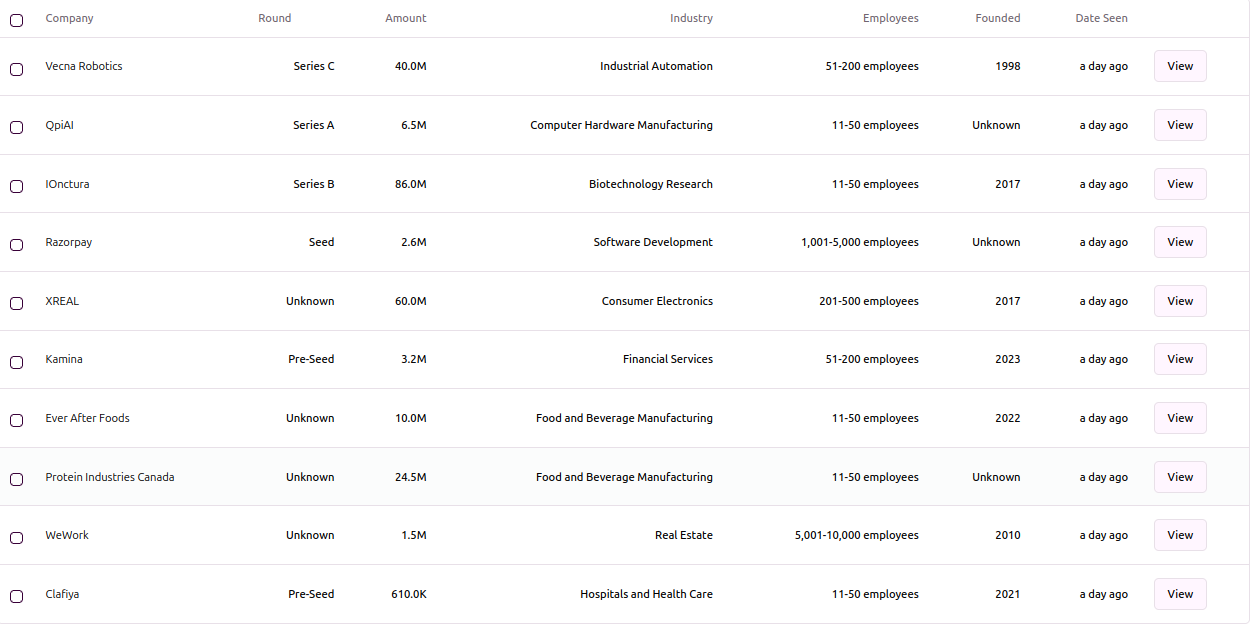Image resolution: width=1252 pixels, height=626 pixels.
Task: Click View button for QpiAI
Action: pos(1180,125)
